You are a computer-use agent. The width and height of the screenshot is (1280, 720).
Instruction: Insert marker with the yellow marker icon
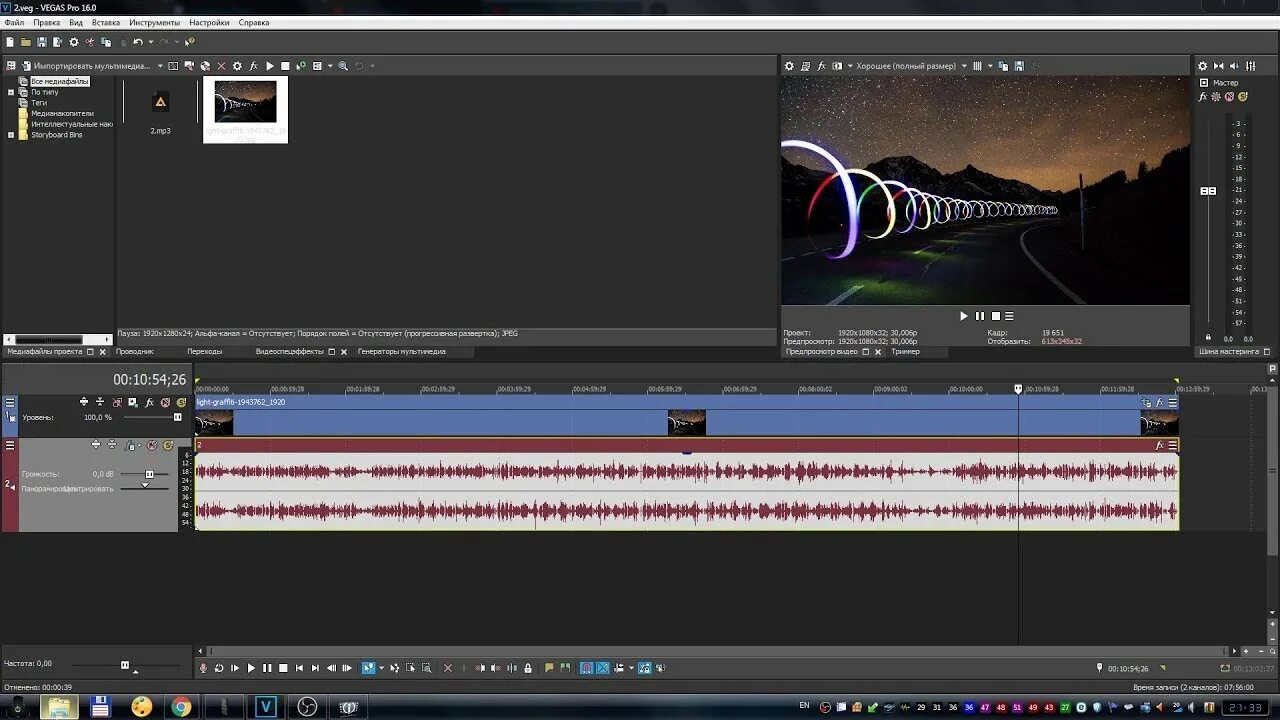tap(549, 668)
